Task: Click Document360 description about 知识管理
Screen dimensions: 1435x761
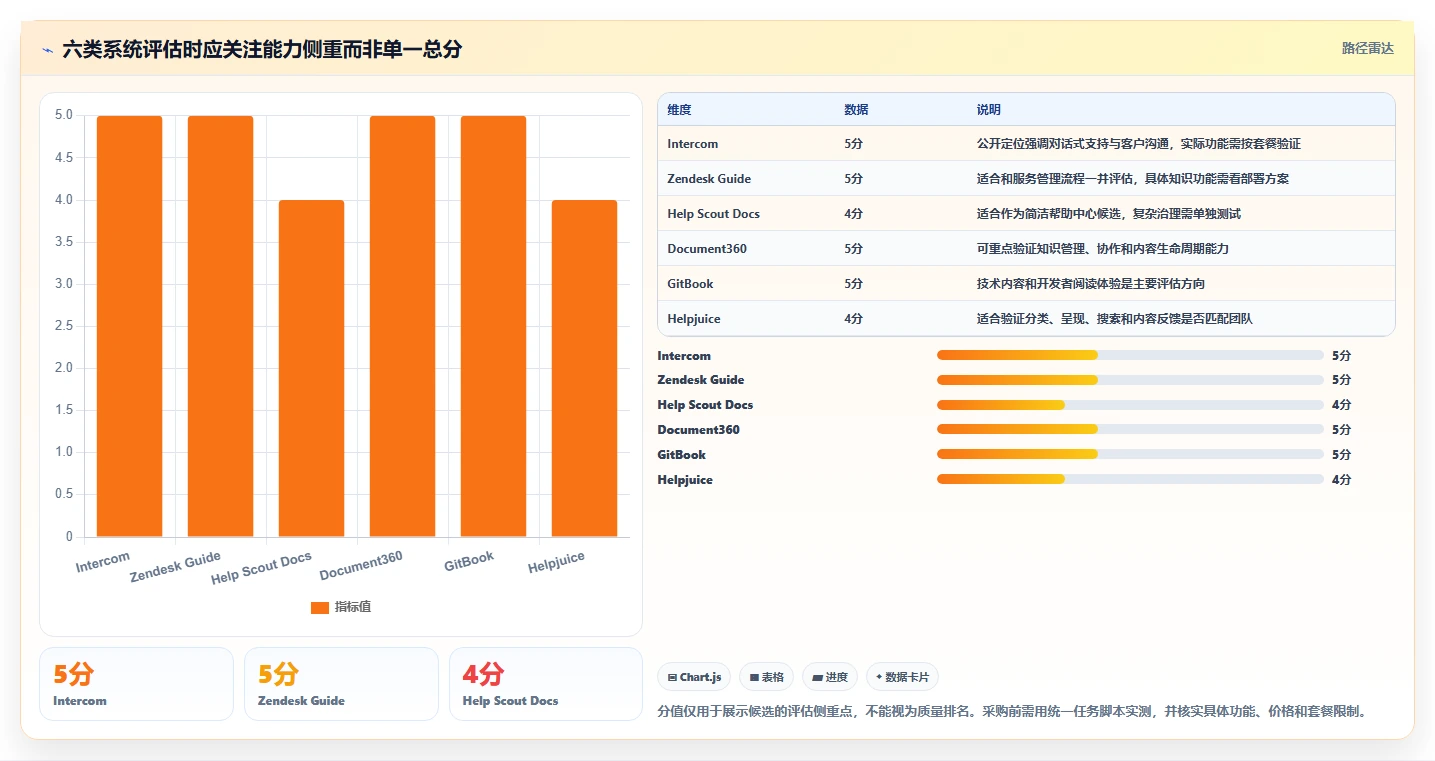Action: pos(1103,249)
